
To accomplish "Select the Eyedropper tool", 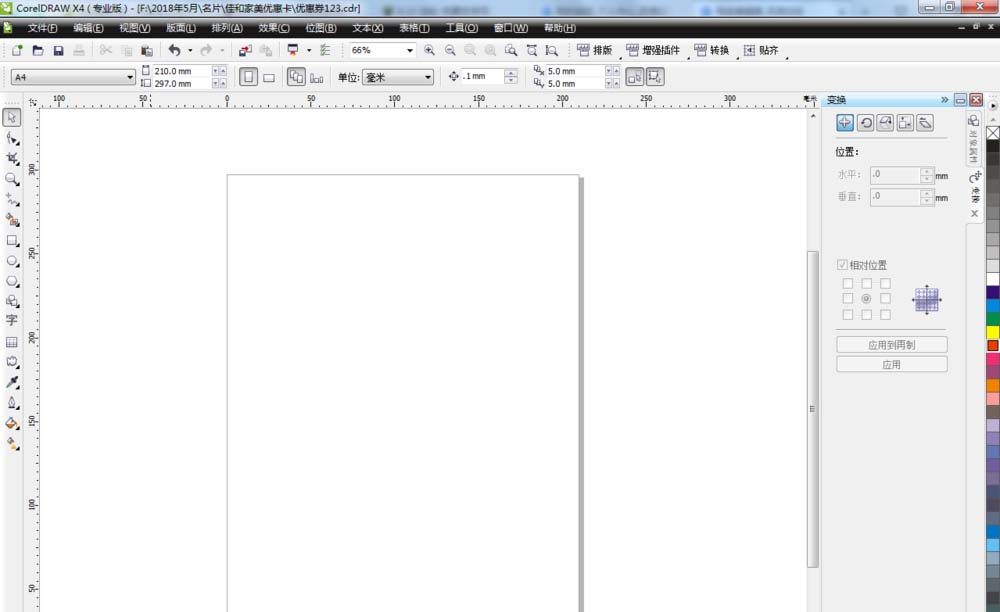I will click(11, 382).
